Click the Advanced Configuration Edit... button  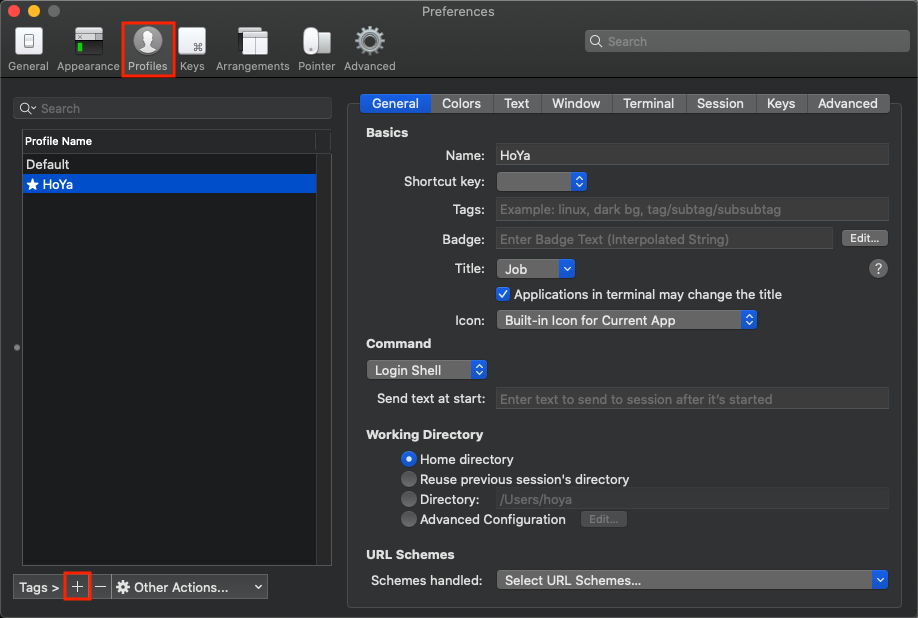pyautogui.click(x=604, y=519)
